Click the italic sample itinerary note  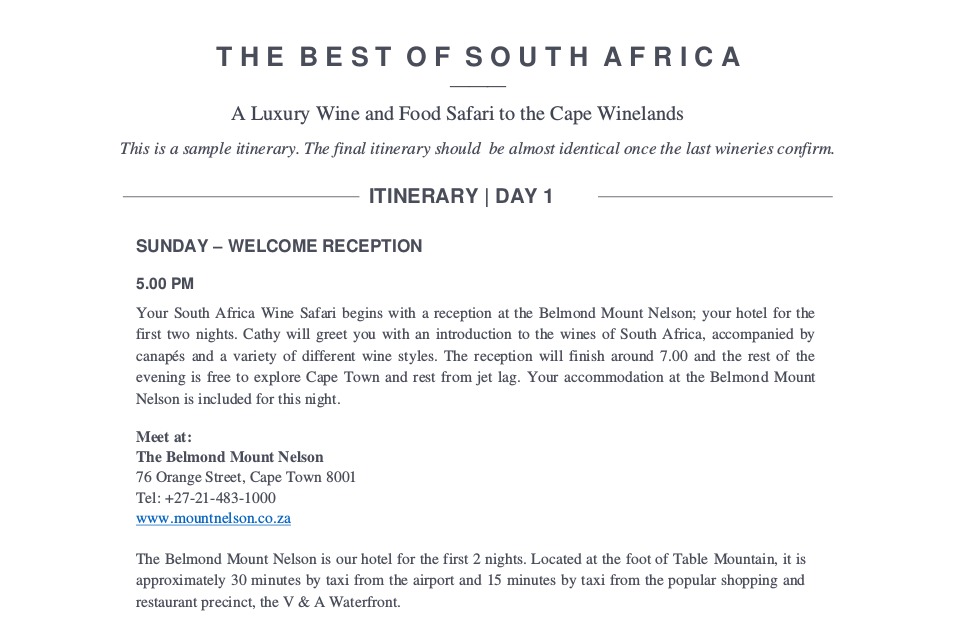click(x=476, y=149)
